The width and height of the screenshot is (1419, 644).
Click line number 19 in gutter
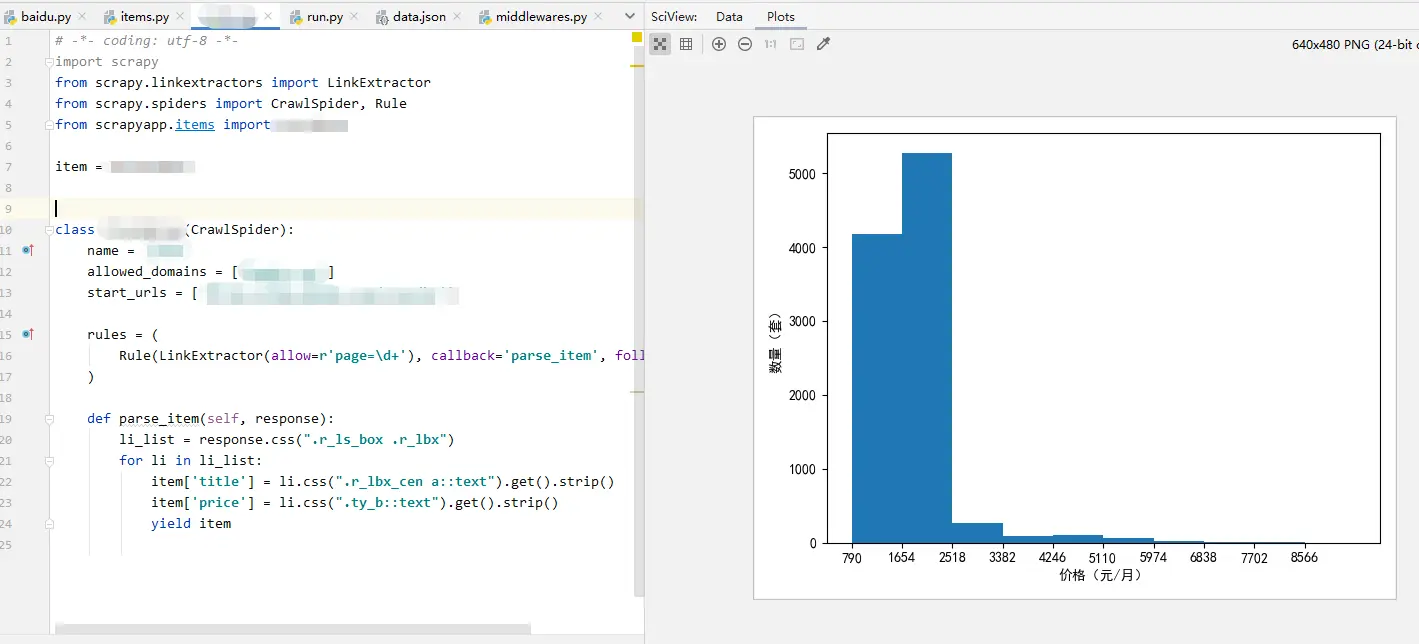[7, 419]
